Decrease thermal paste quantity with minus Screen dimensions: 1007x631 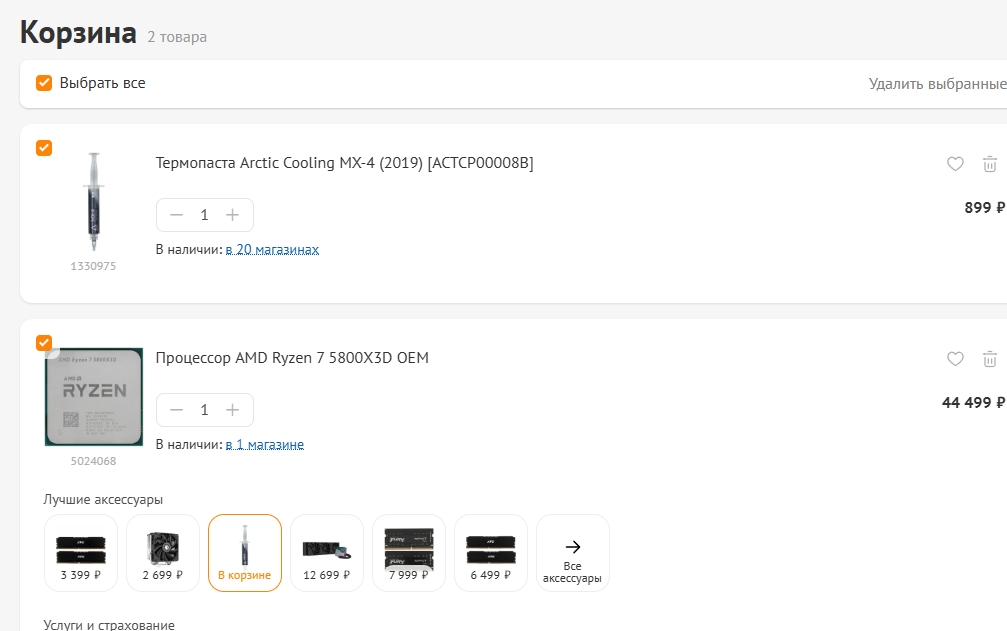[x=177, y=215]
